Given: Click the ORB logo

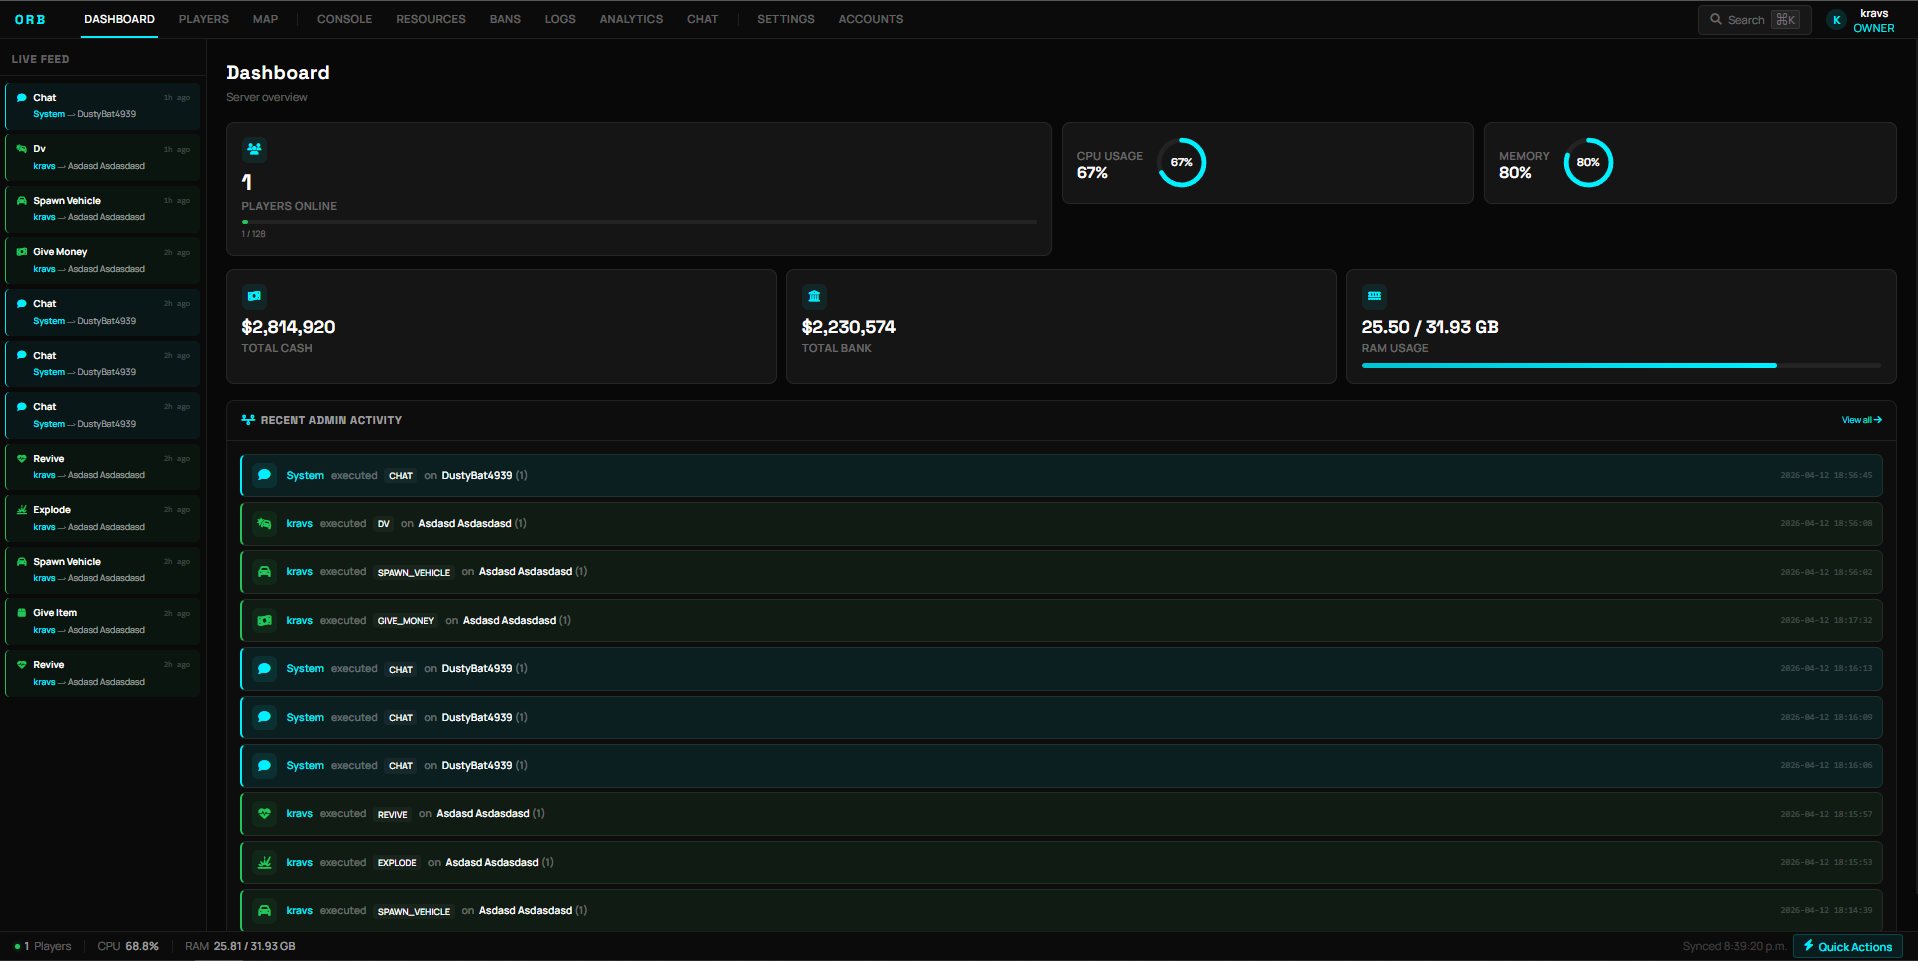Looking at the screenshot, I should [x=30, y=20].
